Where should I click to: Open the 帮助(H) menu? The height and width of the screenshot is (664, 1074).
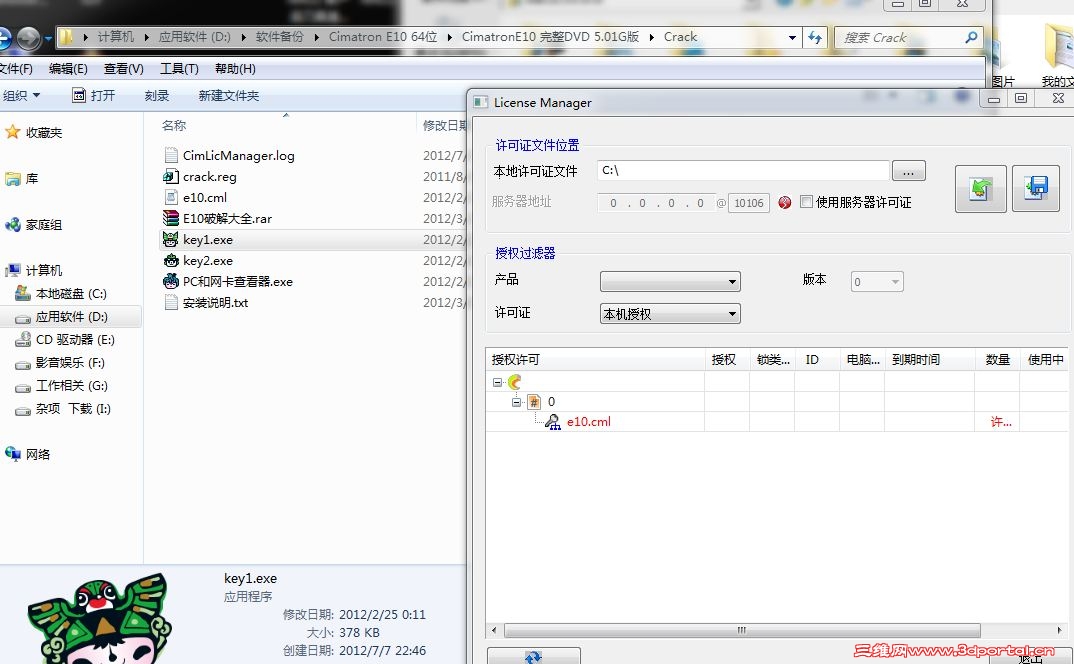(235, 69)
